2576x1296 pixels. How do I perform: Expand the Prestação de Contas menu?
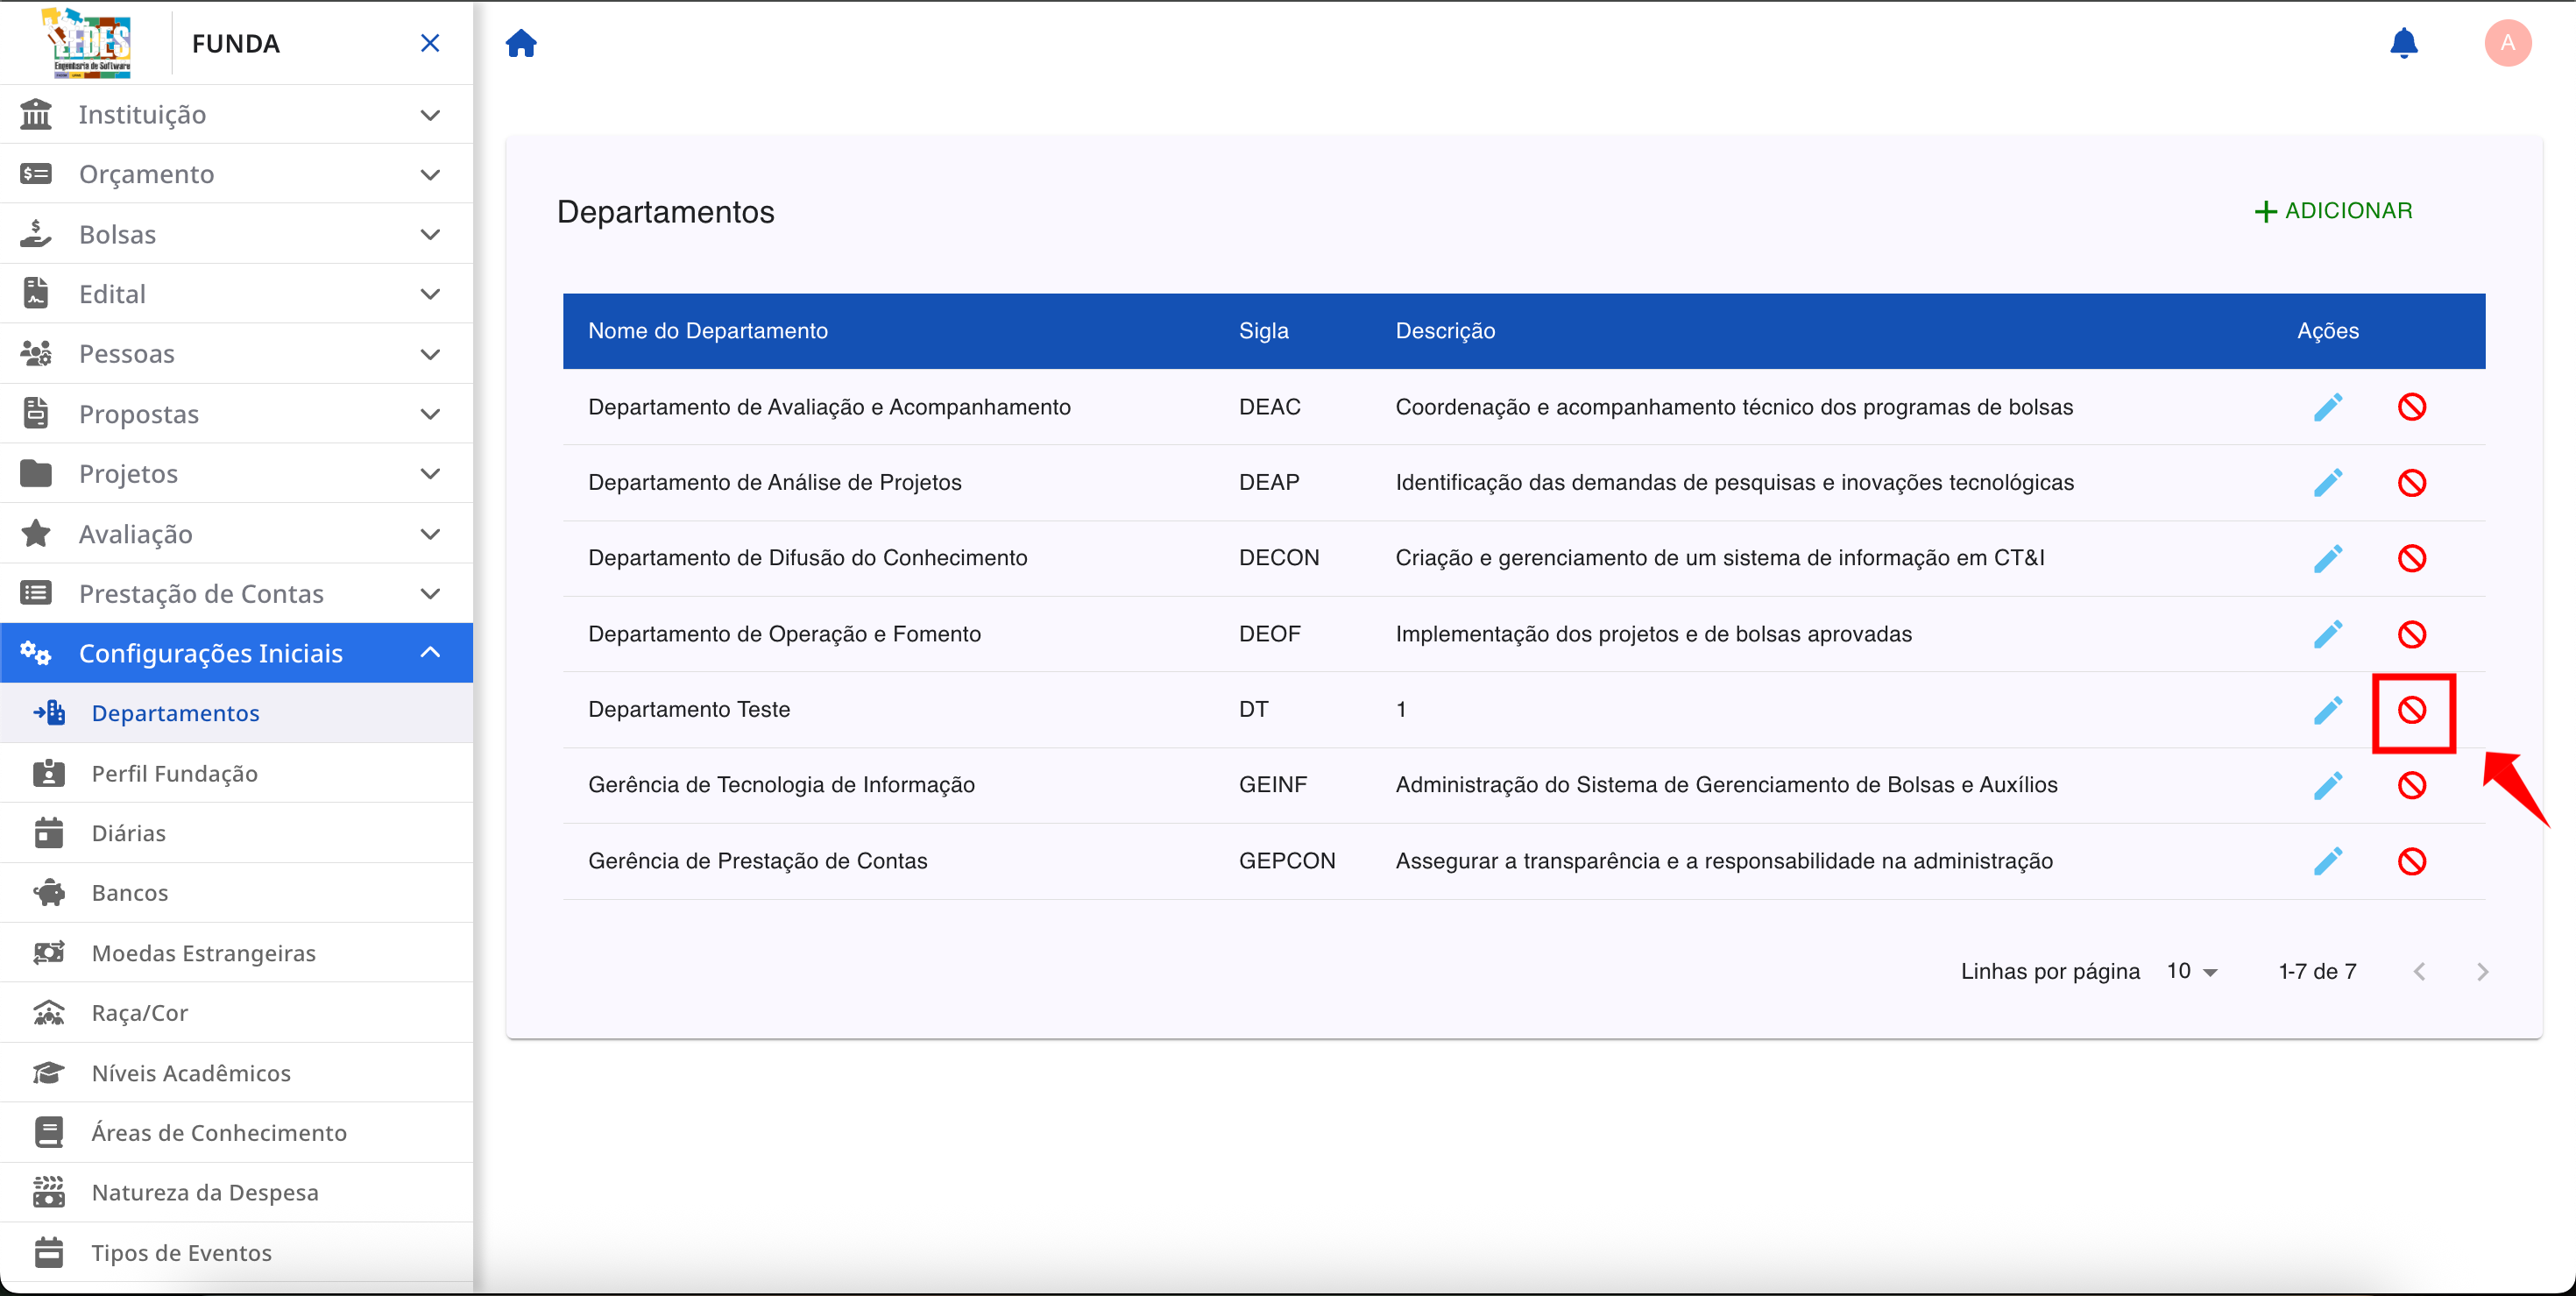[430, 593]
